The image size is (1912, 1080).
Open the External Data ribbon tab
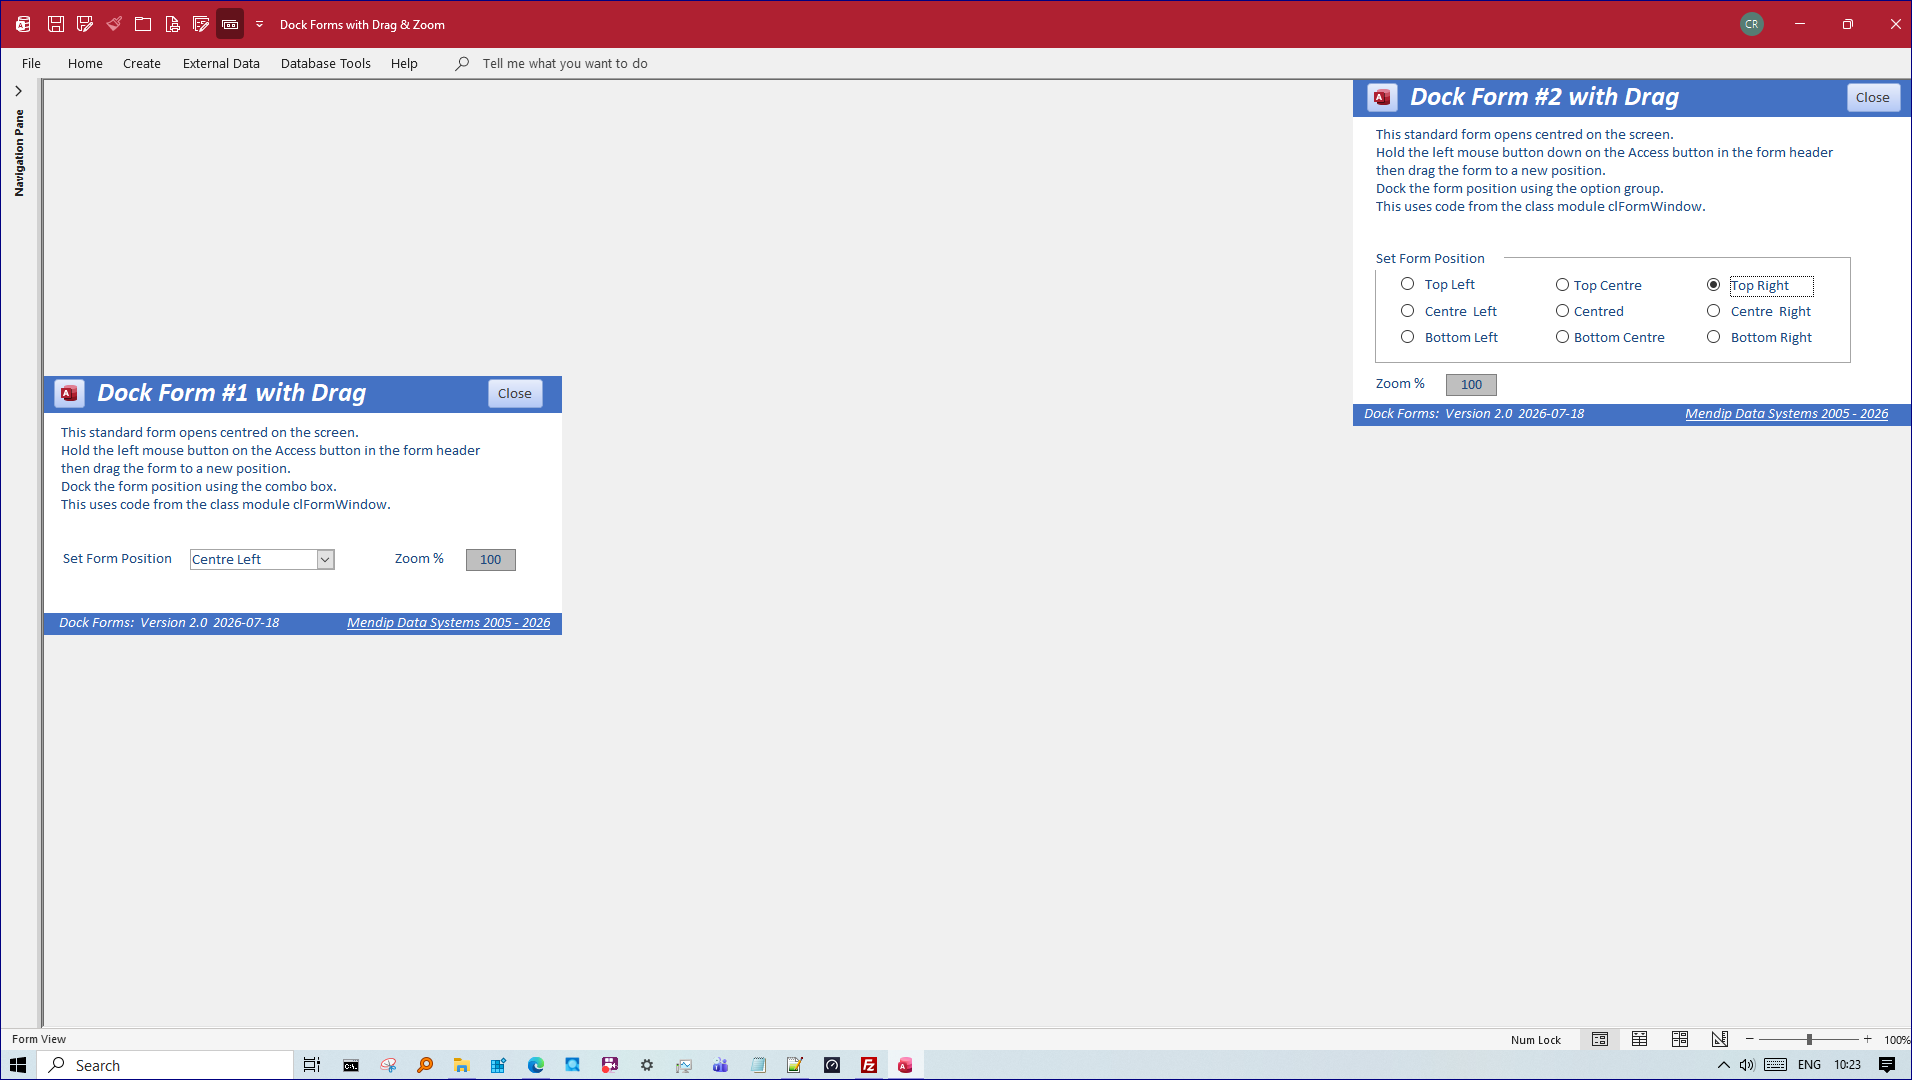click(221, 63)
